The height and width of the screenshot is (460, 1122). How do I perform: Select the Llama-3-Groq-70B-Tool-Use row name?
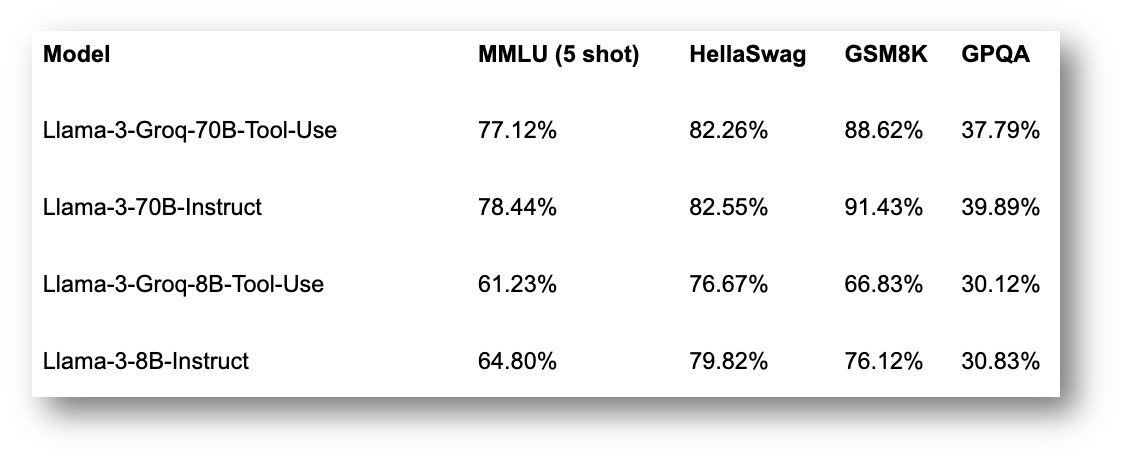[190, 131]
